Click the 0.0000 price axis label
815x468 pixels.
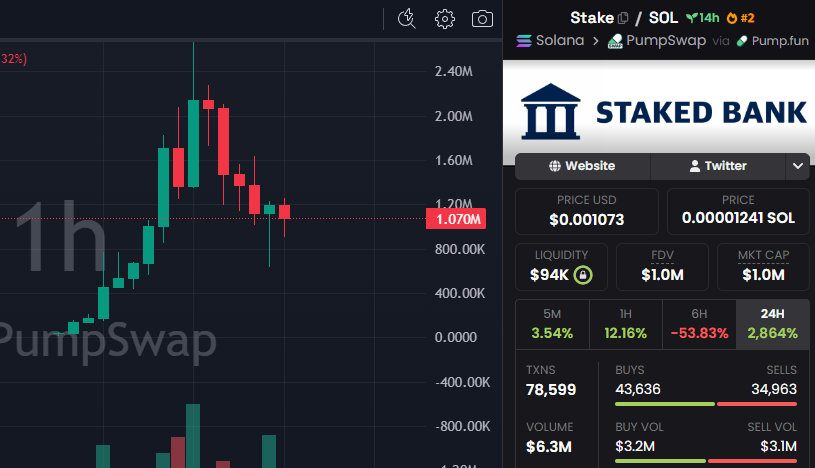[456, 337]
